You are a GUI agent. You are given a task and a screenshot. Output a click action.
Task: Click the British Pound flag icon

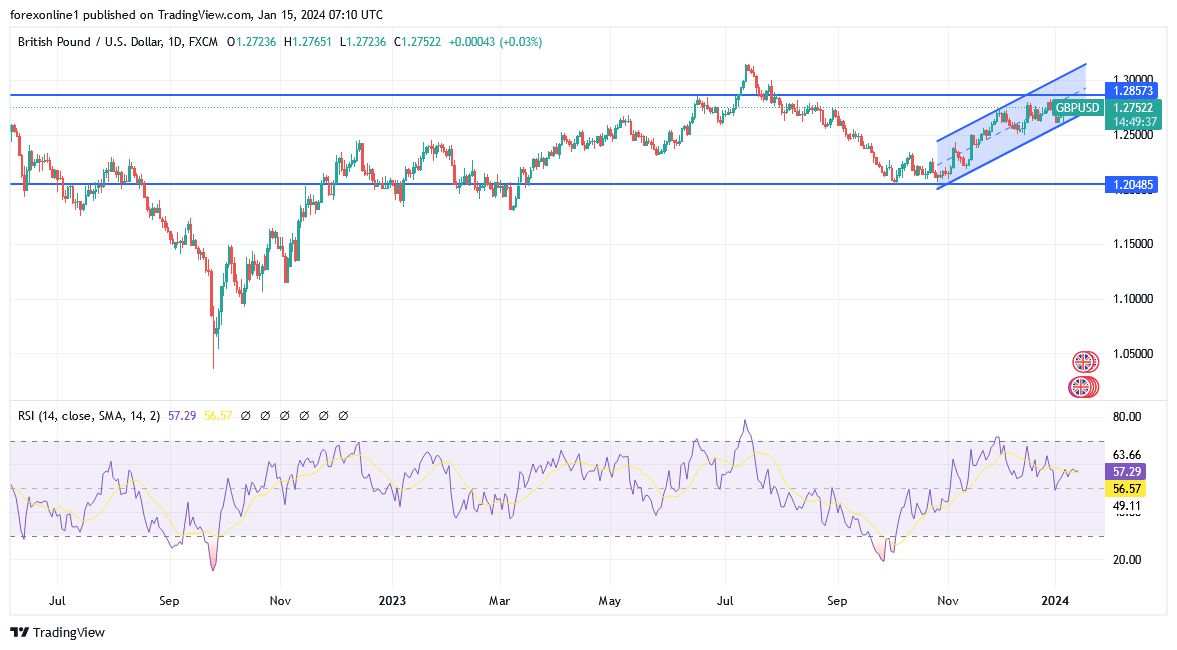click(x=1084, y=361)
